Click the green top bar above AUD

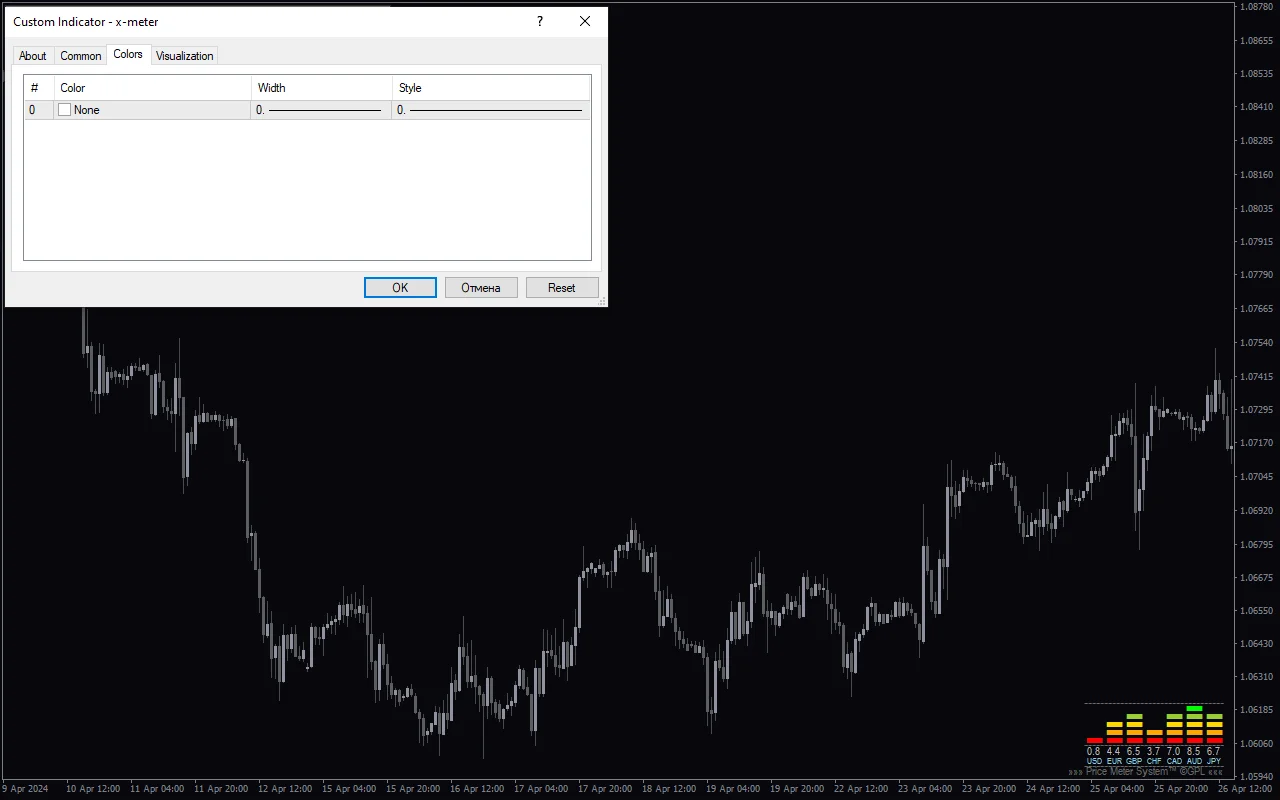click(1194, 708)
